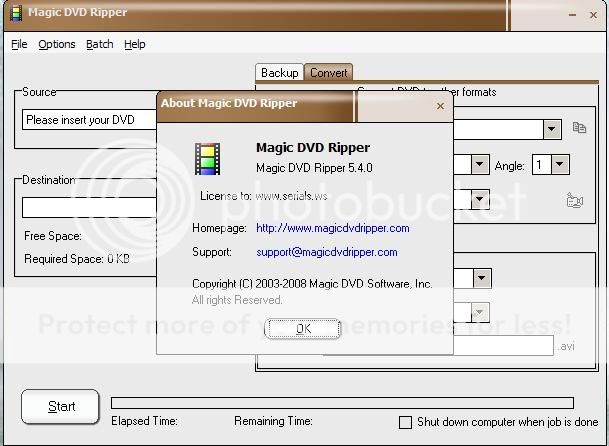Open the dropdown beside the camcorder icon
This screenshot has width=609, height=446.
click(479, 200)
